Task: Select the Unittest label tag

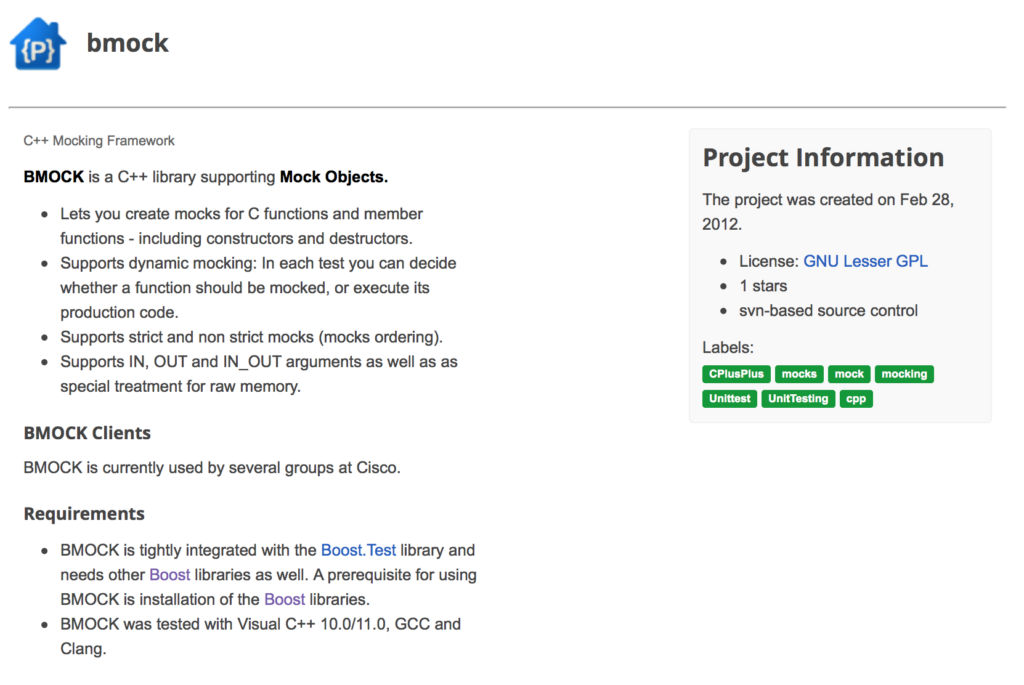Action: click(x=729, y=399)
